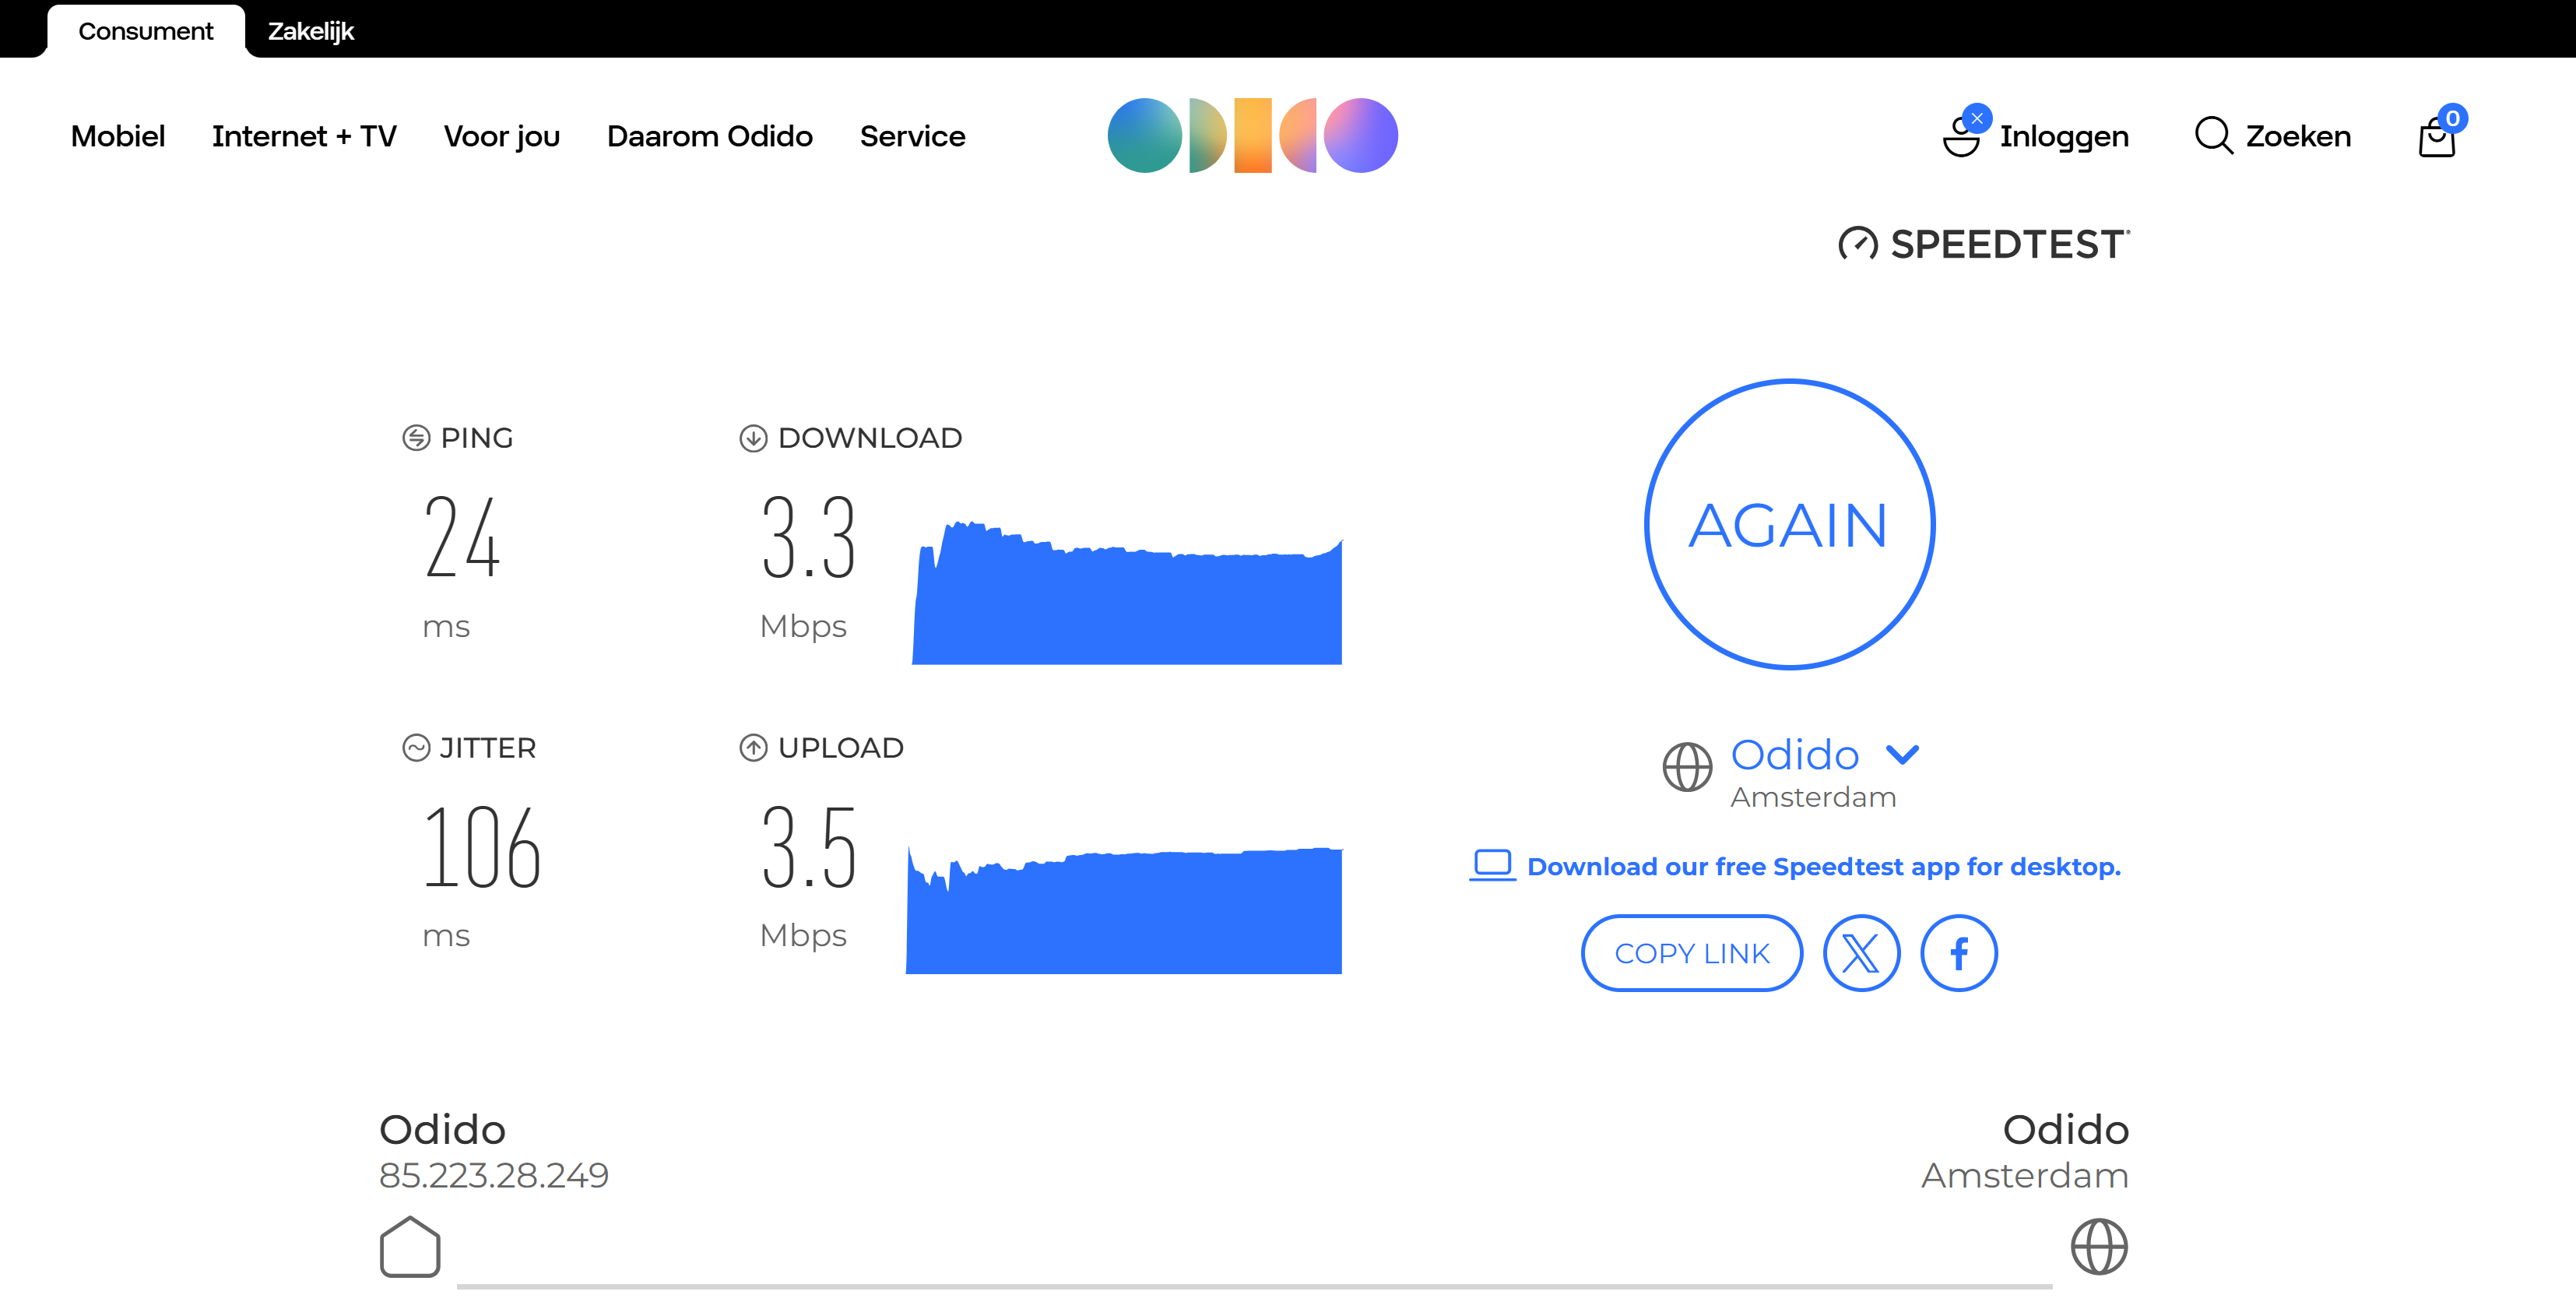Click the upload arrow icon
Screen dimensions: 2576x1309
(x=753, y=748)
